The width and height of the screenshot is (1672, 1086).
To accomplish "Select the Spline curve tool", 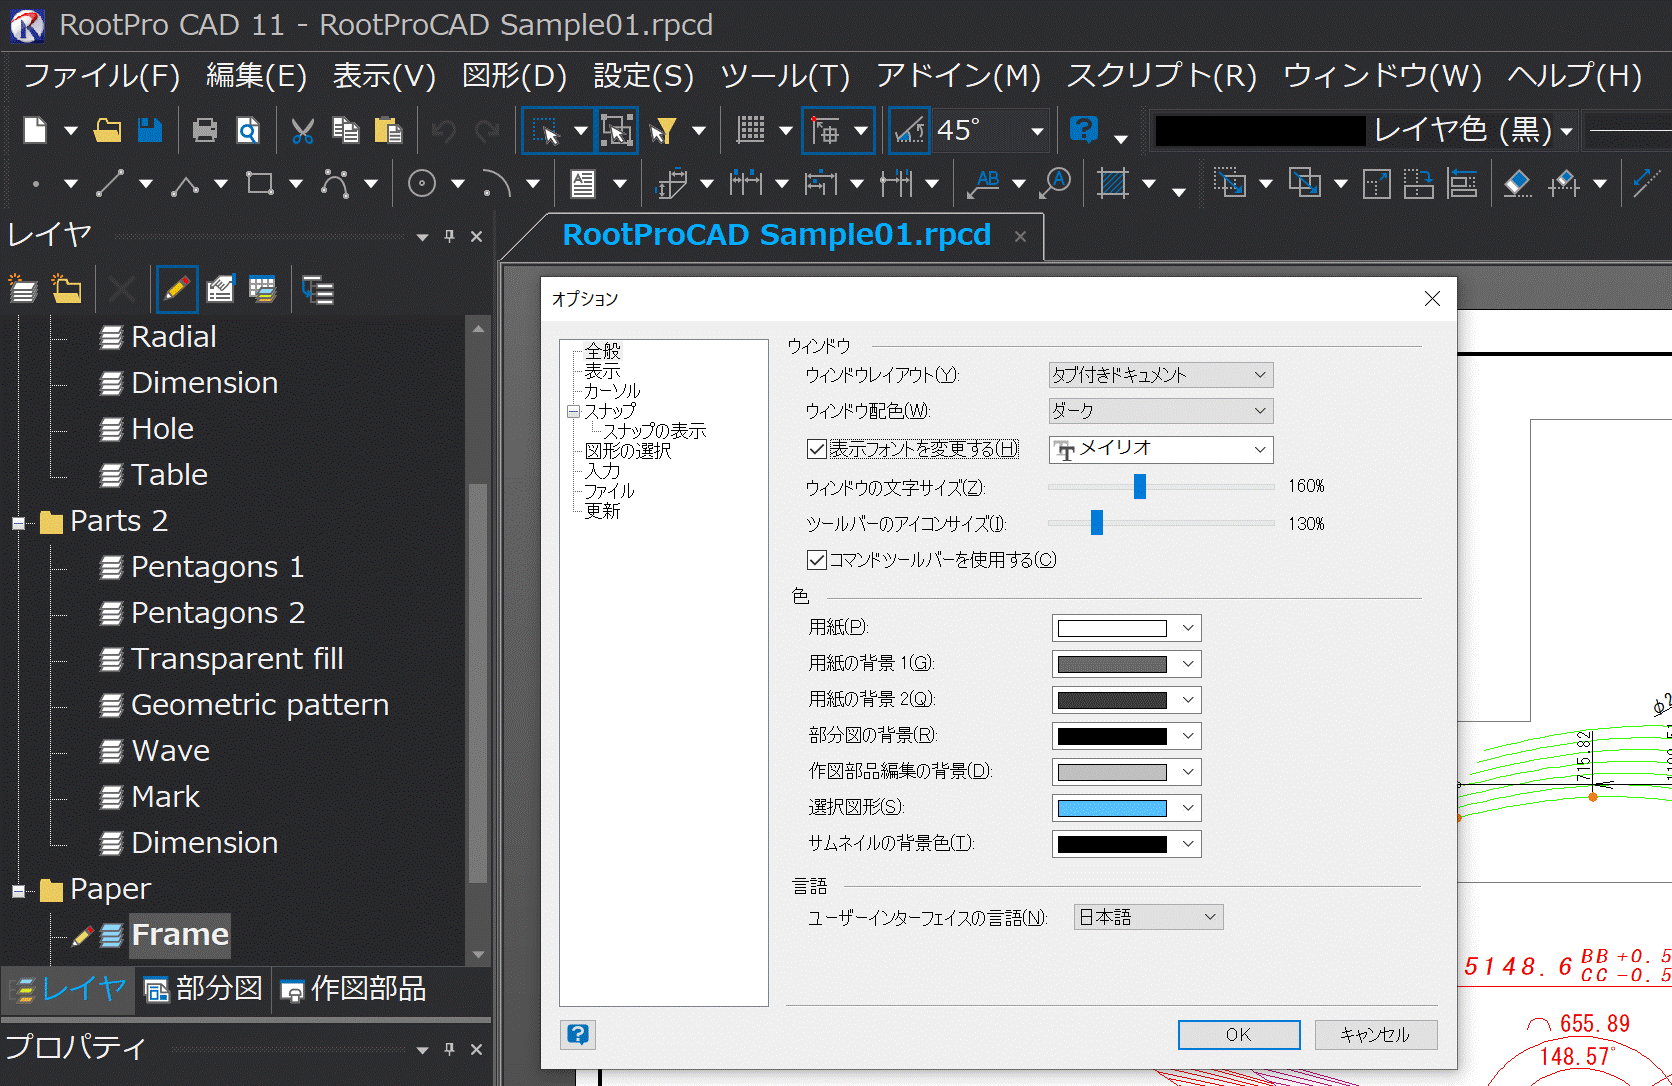I will [x=335, y=183].
